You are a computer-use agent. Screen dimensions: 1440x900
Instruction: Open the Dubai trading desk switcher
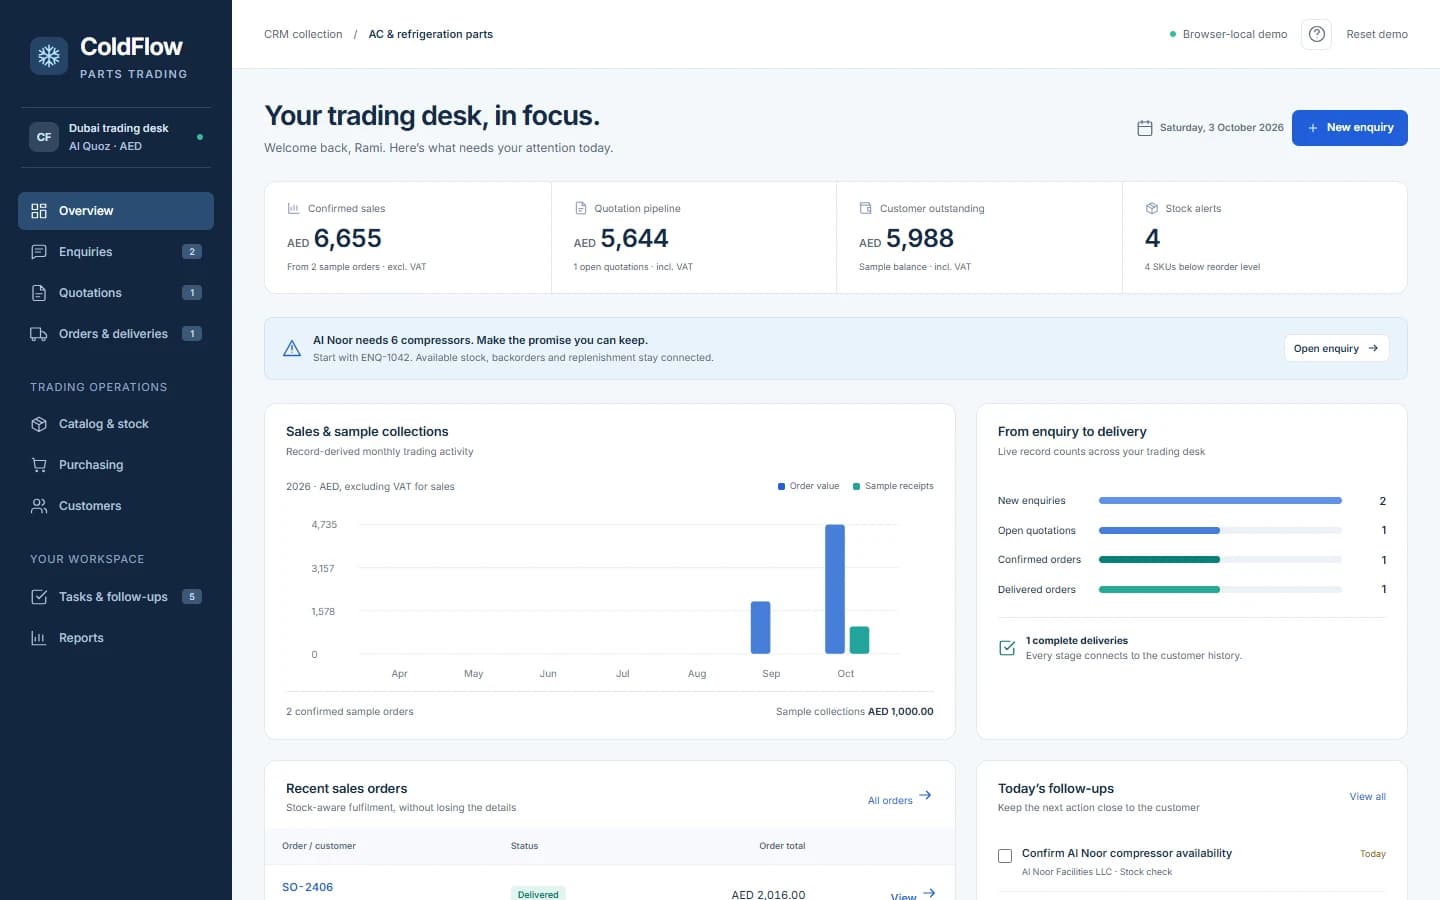[x=116, y=137]
